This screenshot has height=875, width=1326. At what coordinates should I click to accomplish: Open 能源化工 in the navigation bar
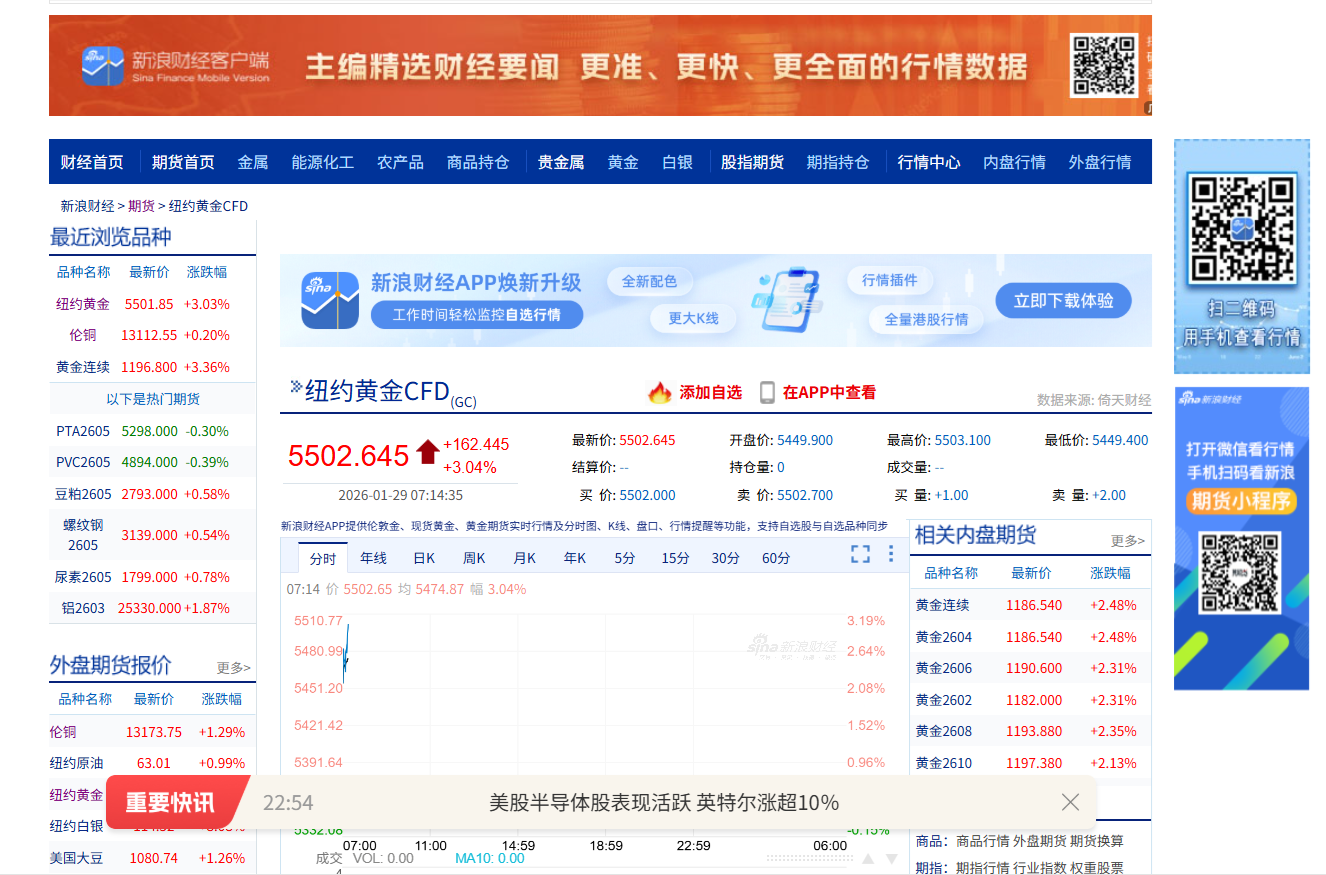(x=323, y=162)
